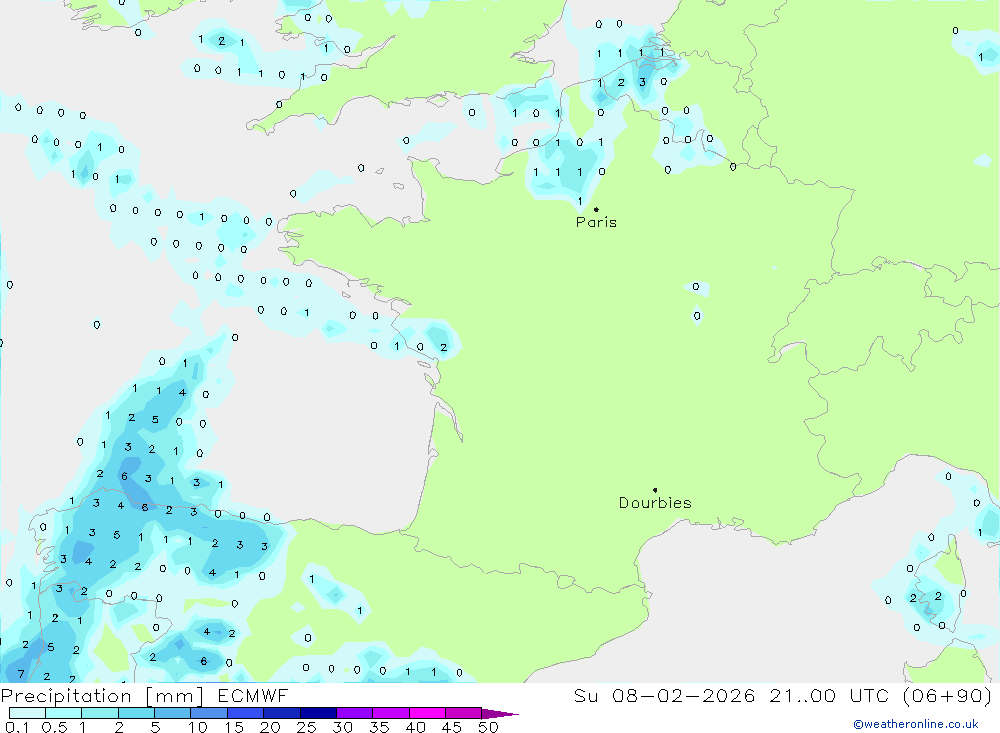The height and width of the screenshot is (733, 1000).
Task: Pick the legend swatch between 20 and 25
Action: [282, 713]
